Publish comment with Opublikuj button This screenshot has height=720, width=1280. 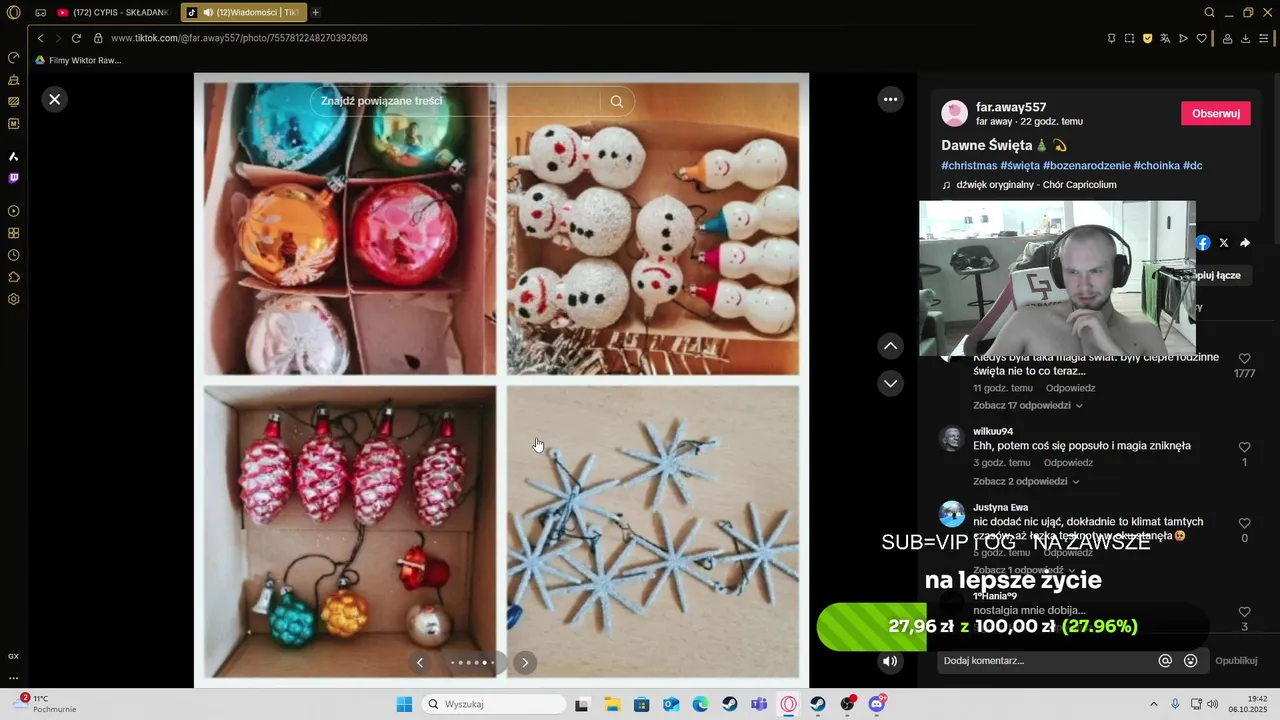pyautogui.click(x=1236, y=661)
